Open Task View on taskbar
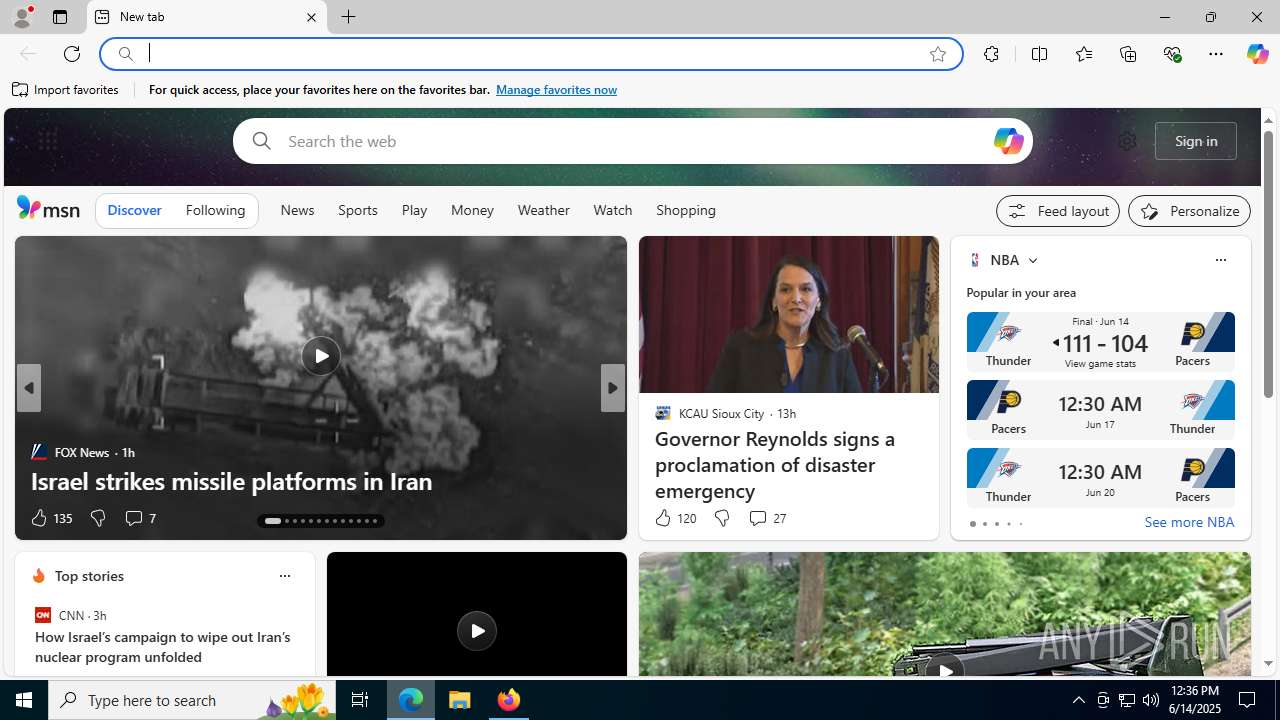 360,700
